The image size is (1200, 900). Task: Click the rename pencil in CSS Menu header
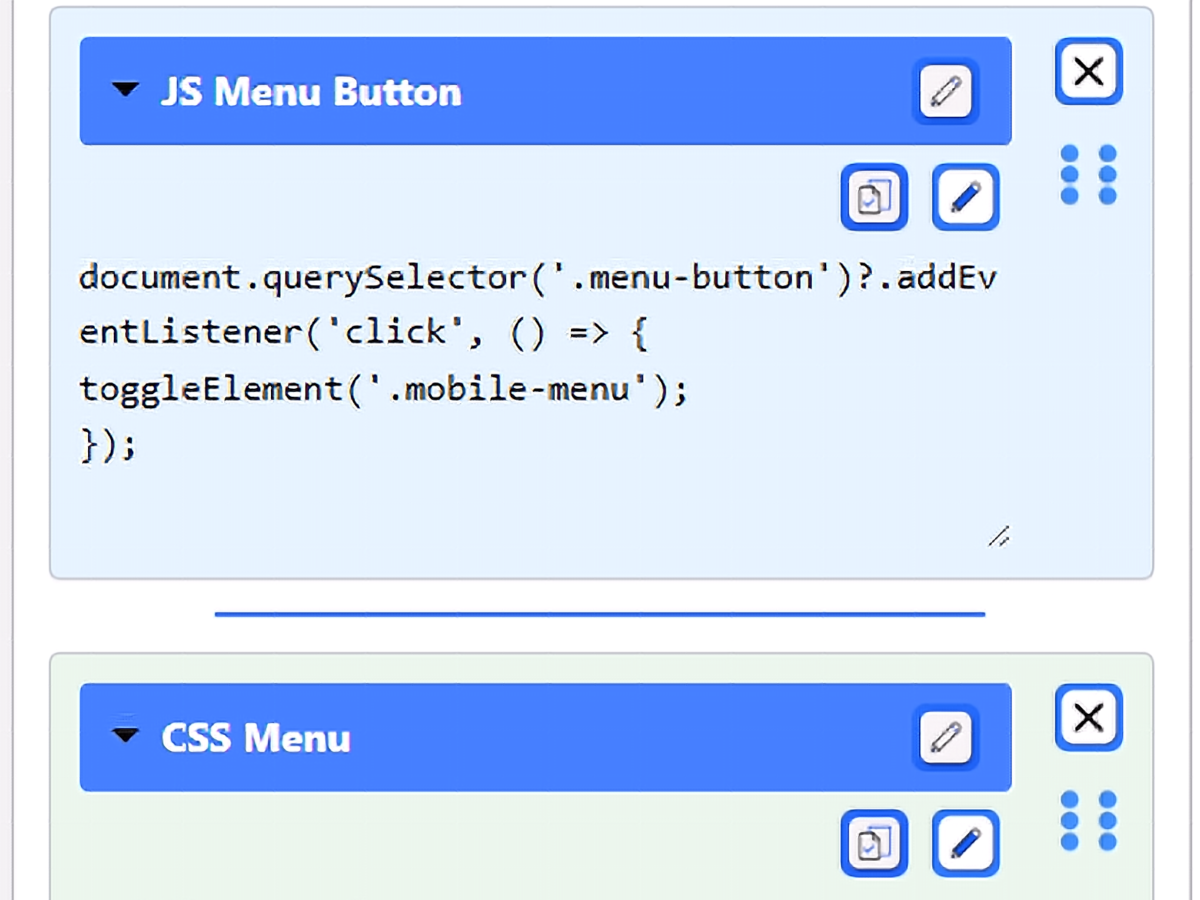pyautogui.click(x=945, y=738)
